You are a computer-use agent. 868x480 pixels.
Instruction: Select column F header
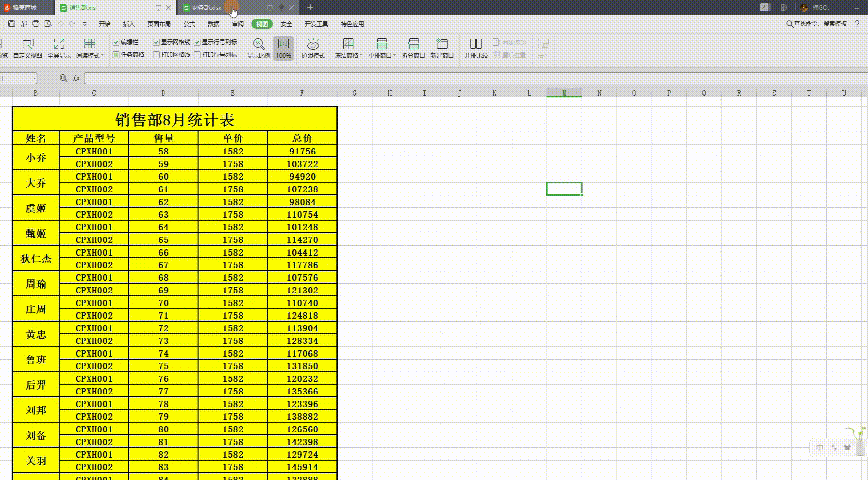point(302,93)
